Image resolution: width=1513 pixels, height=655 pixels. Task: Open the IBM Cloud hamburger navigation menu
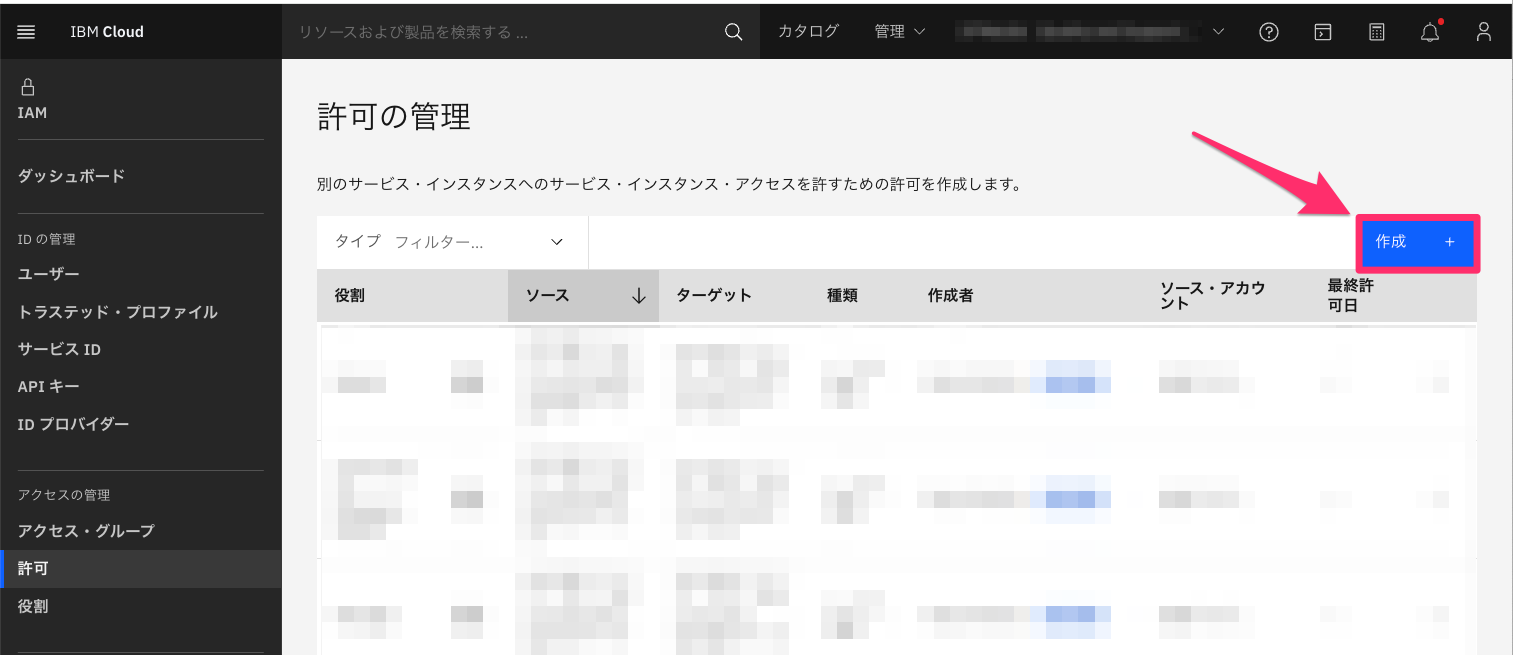point(25,31)
